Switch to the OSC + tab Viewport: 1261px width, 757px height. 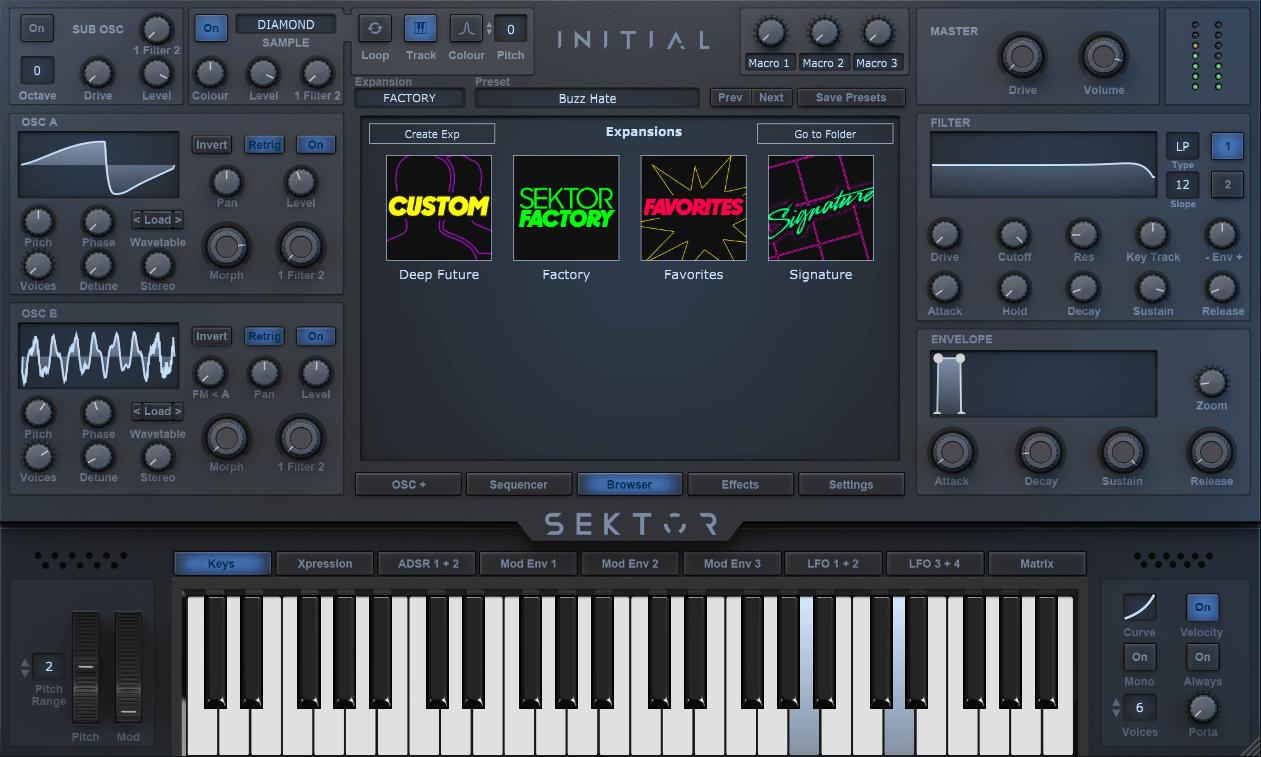(408, 485)
